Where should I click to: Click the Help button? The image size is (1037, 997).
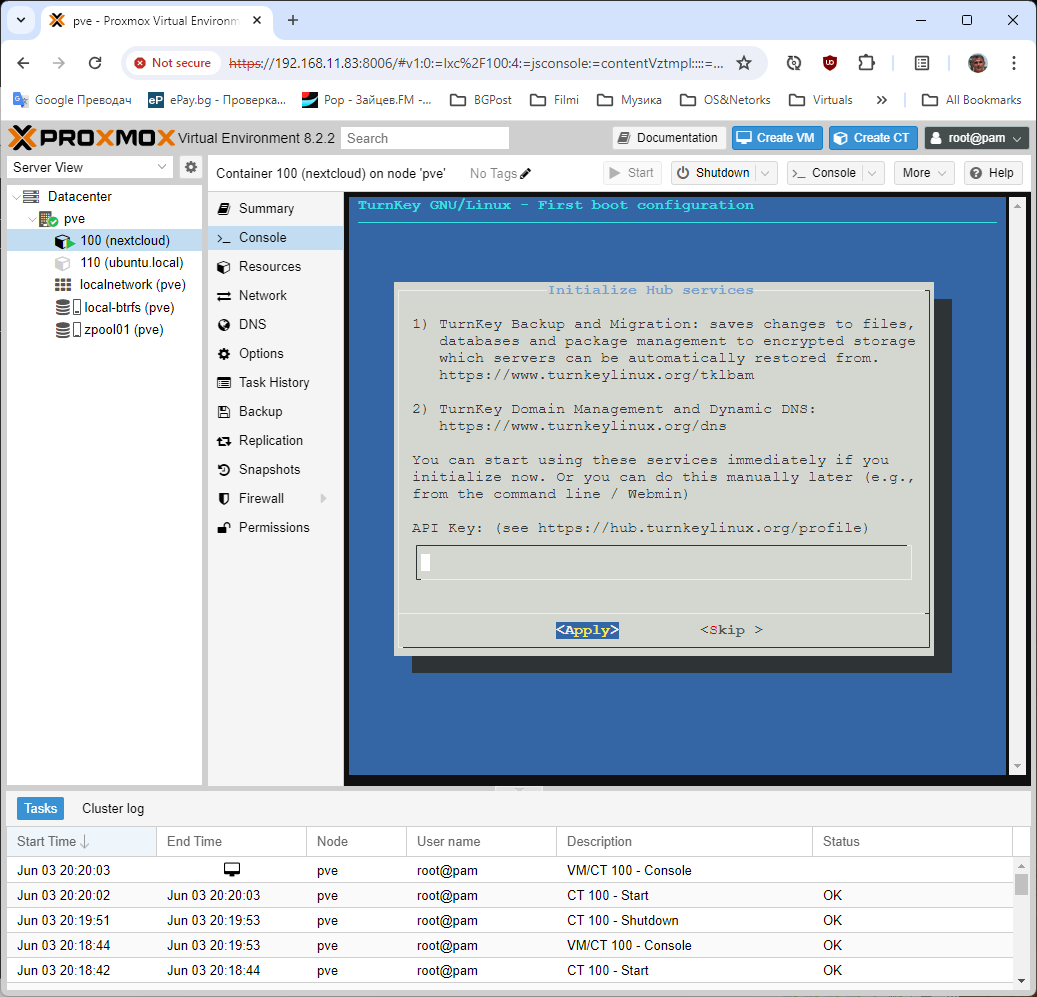pos(993,173)
